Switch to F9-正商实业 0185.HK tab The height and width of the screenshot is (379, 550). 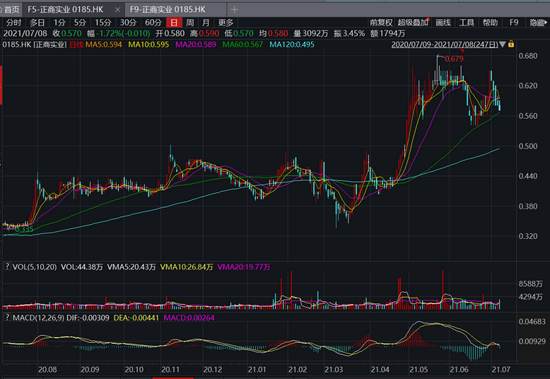coord(168,9)
